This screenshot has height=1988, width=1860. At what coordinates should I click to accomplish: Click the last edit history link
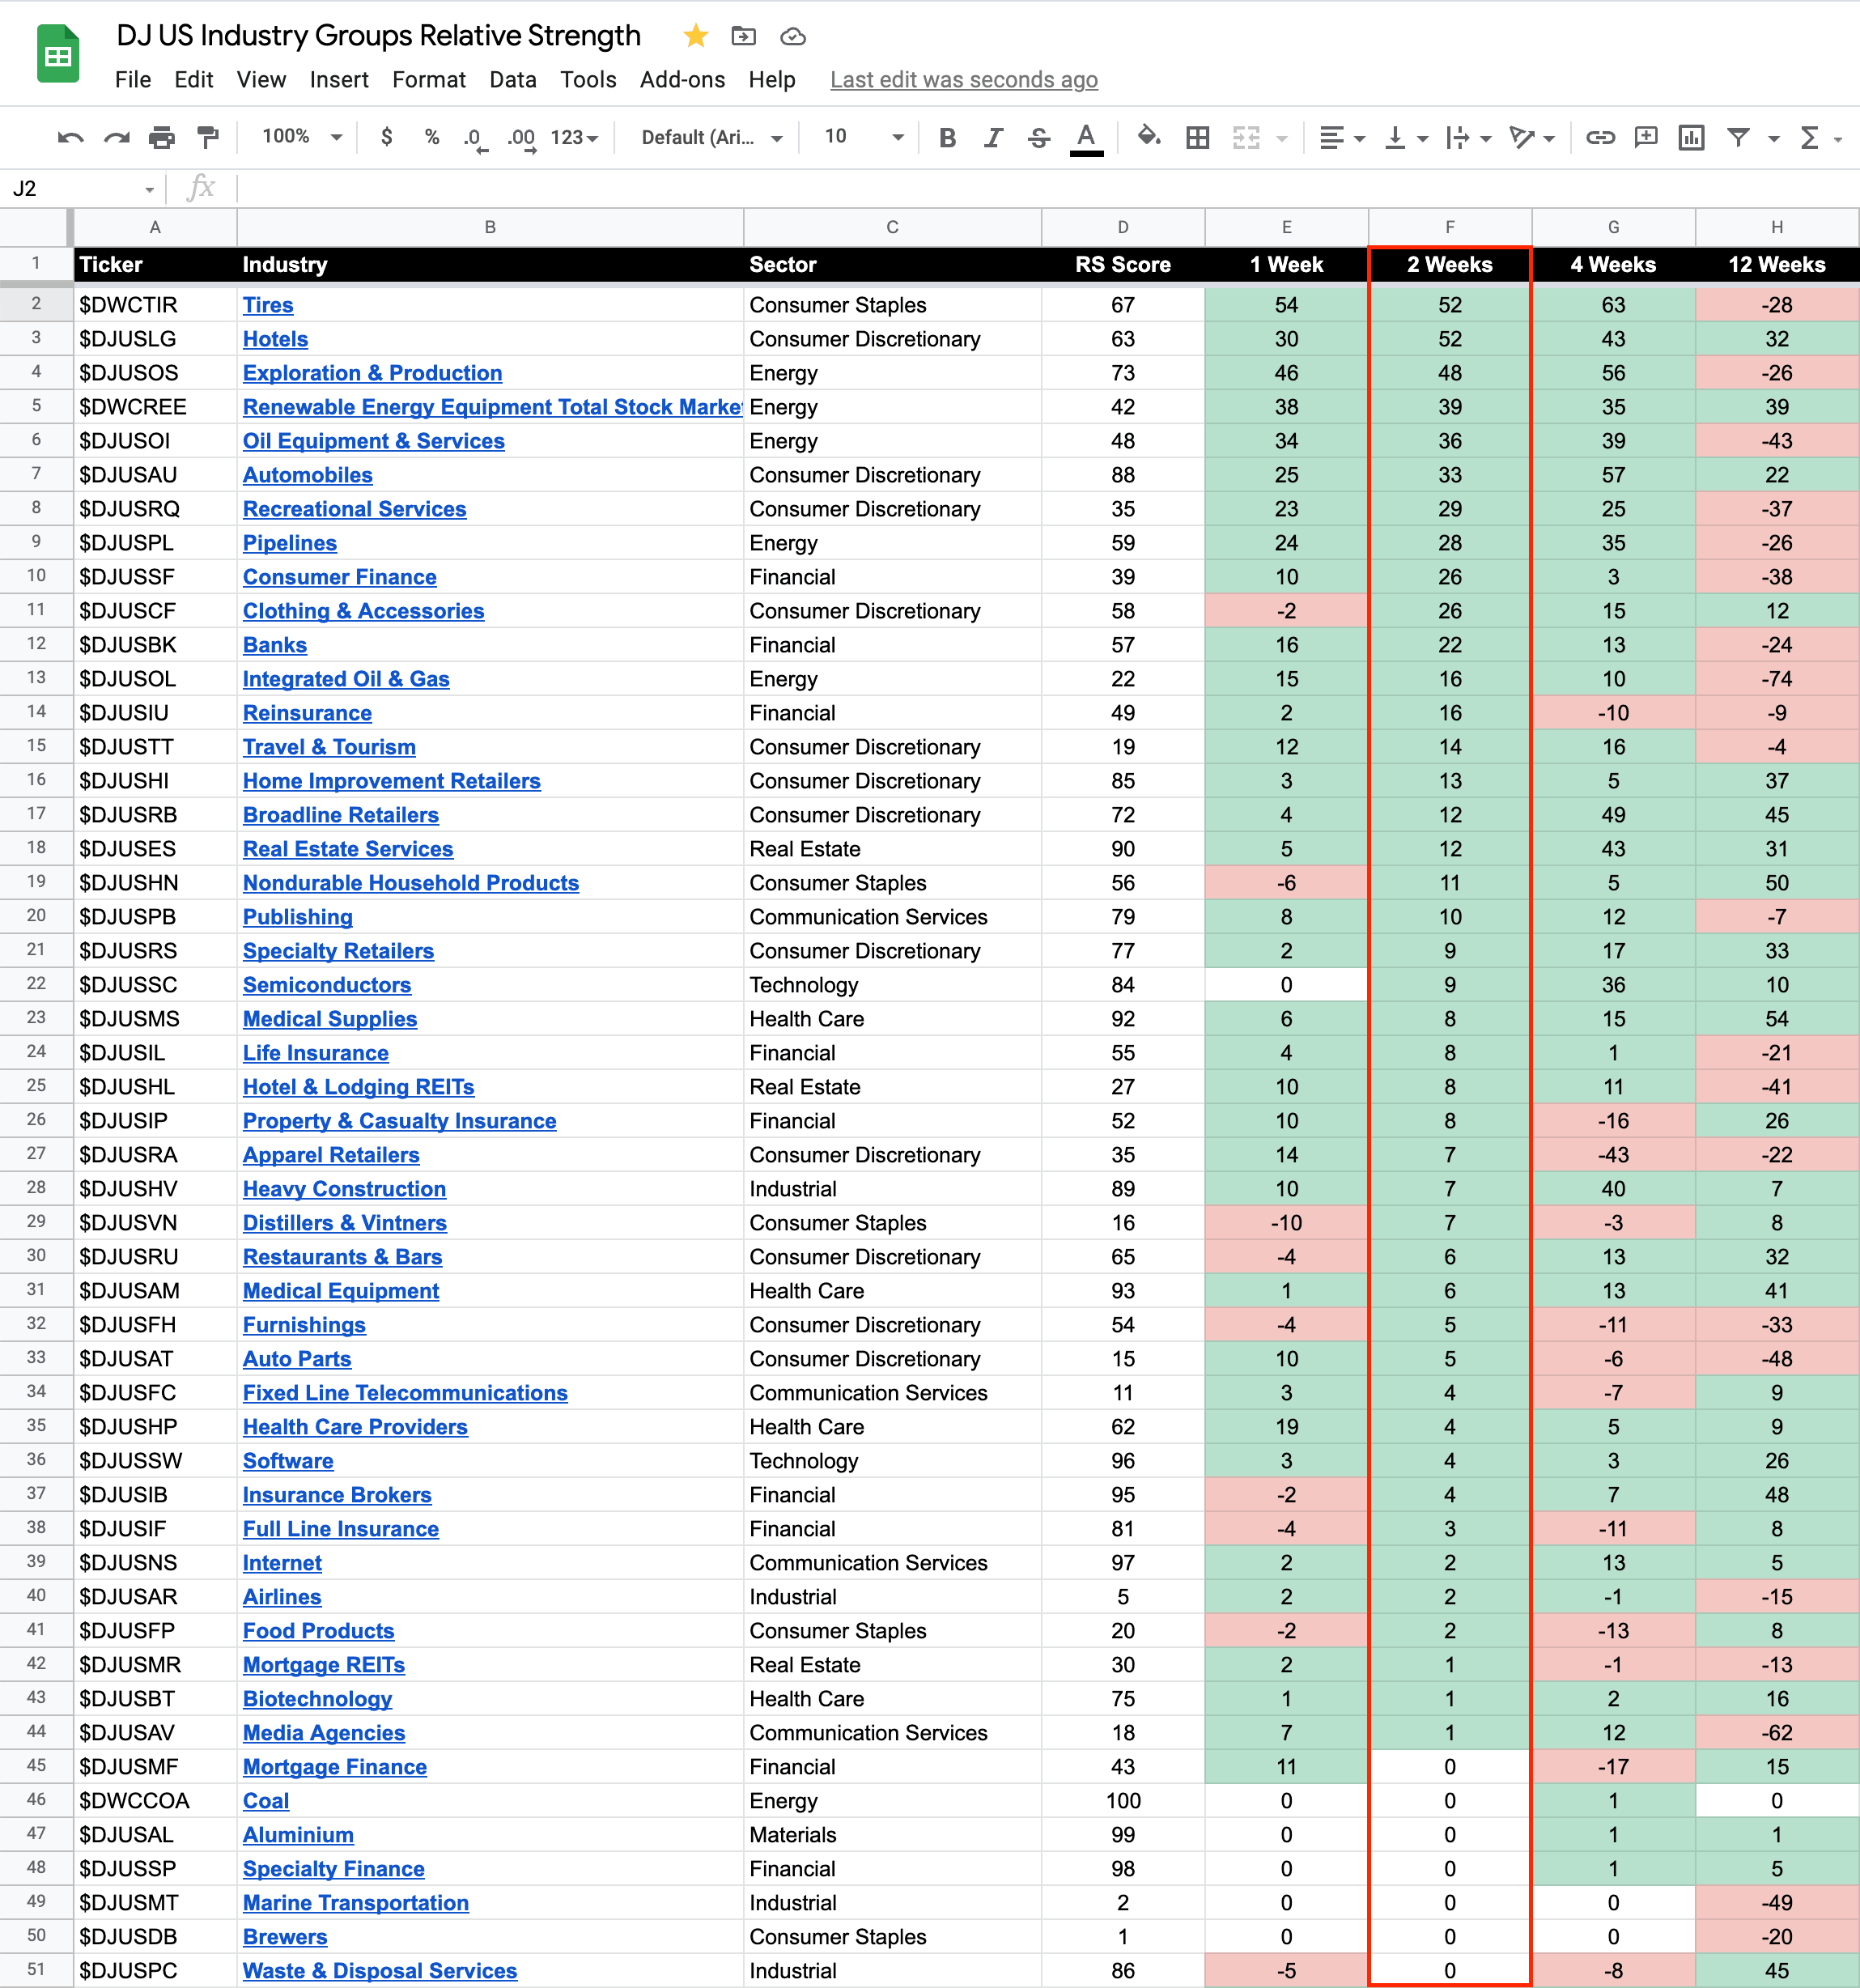(963, 80)
